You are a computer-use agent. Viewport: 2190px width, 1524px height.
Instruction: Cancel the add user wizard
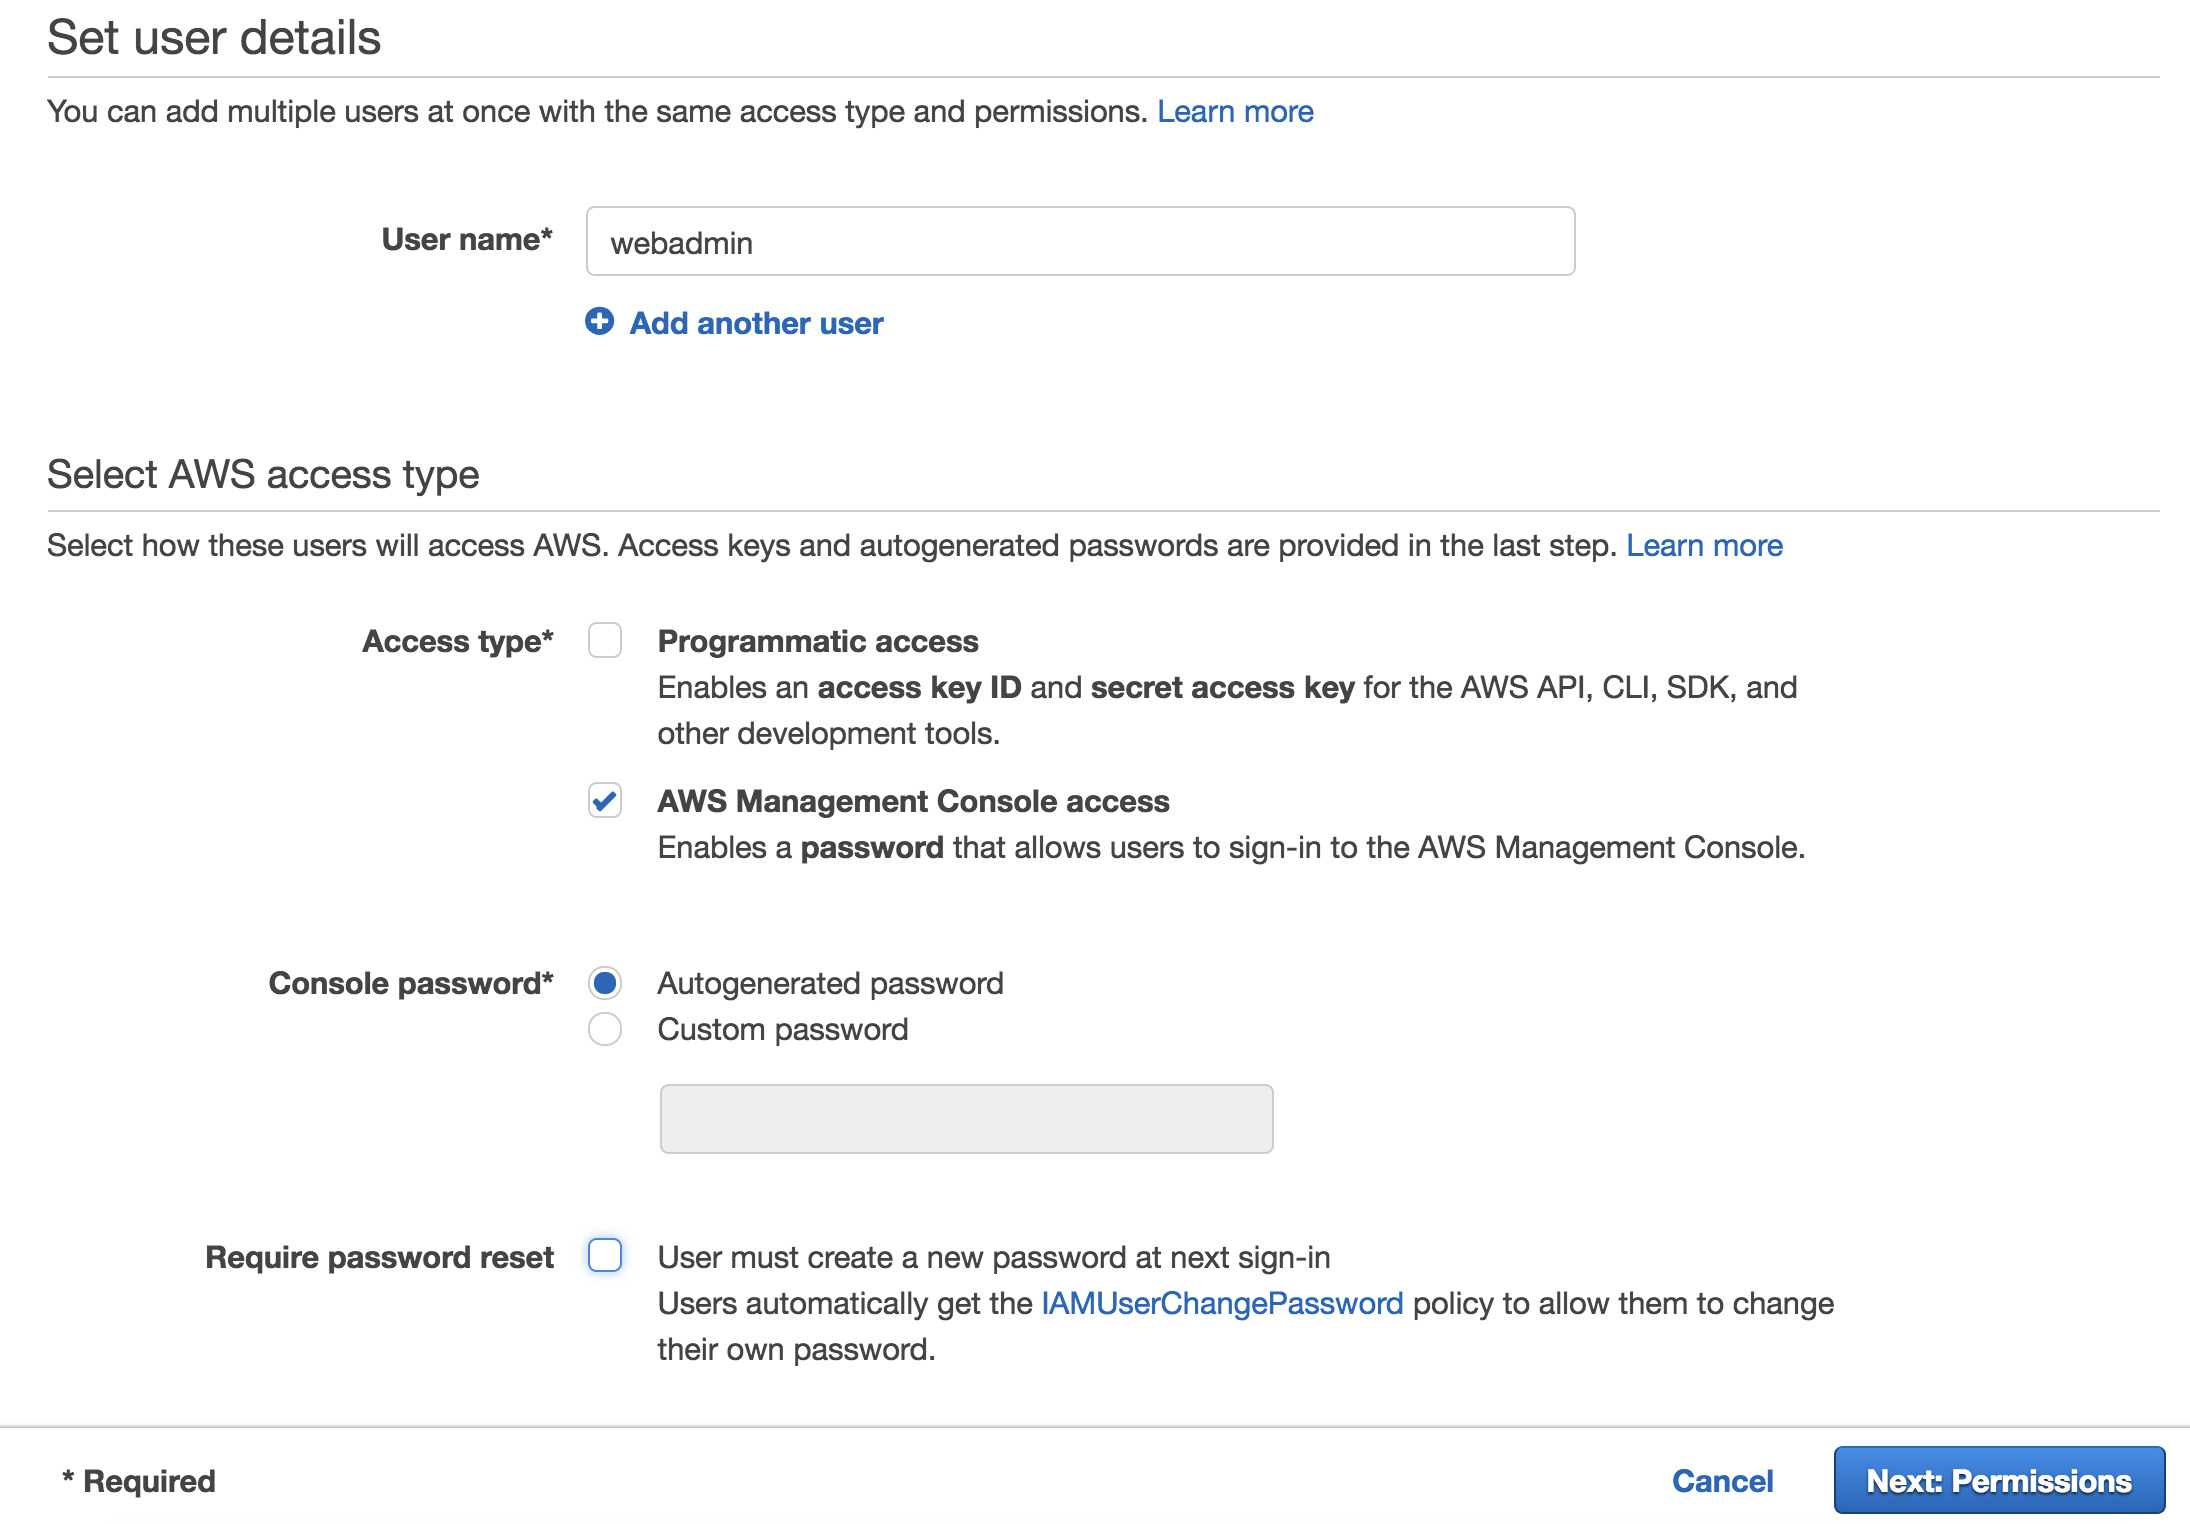click(1722, 1481)
